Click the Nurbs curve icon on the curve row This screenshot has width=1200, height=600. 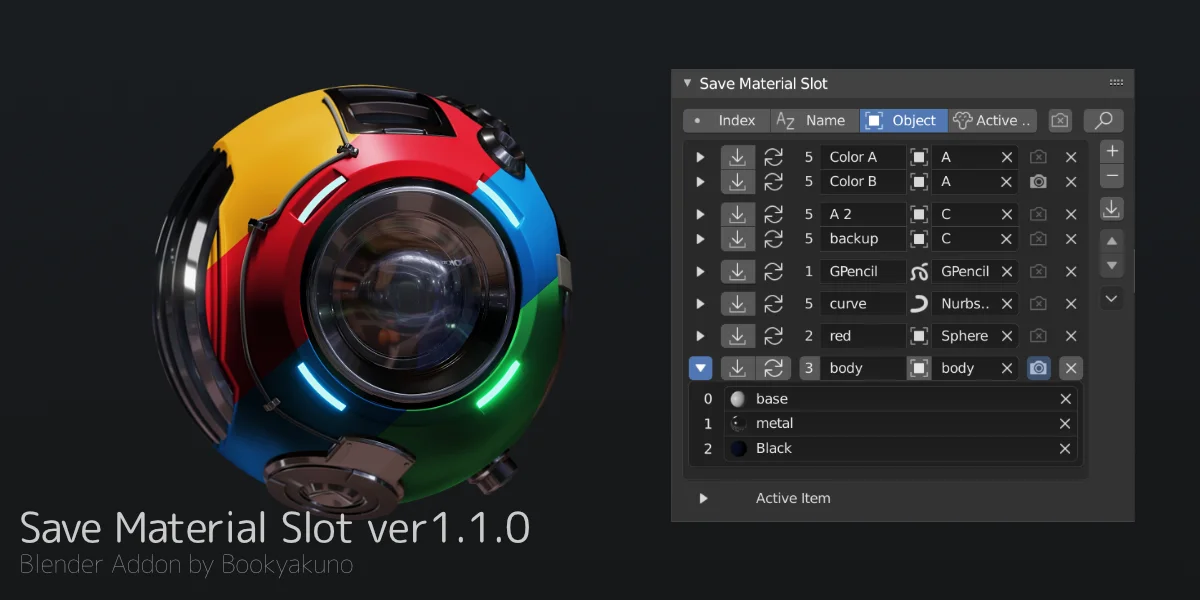[919, 303]
